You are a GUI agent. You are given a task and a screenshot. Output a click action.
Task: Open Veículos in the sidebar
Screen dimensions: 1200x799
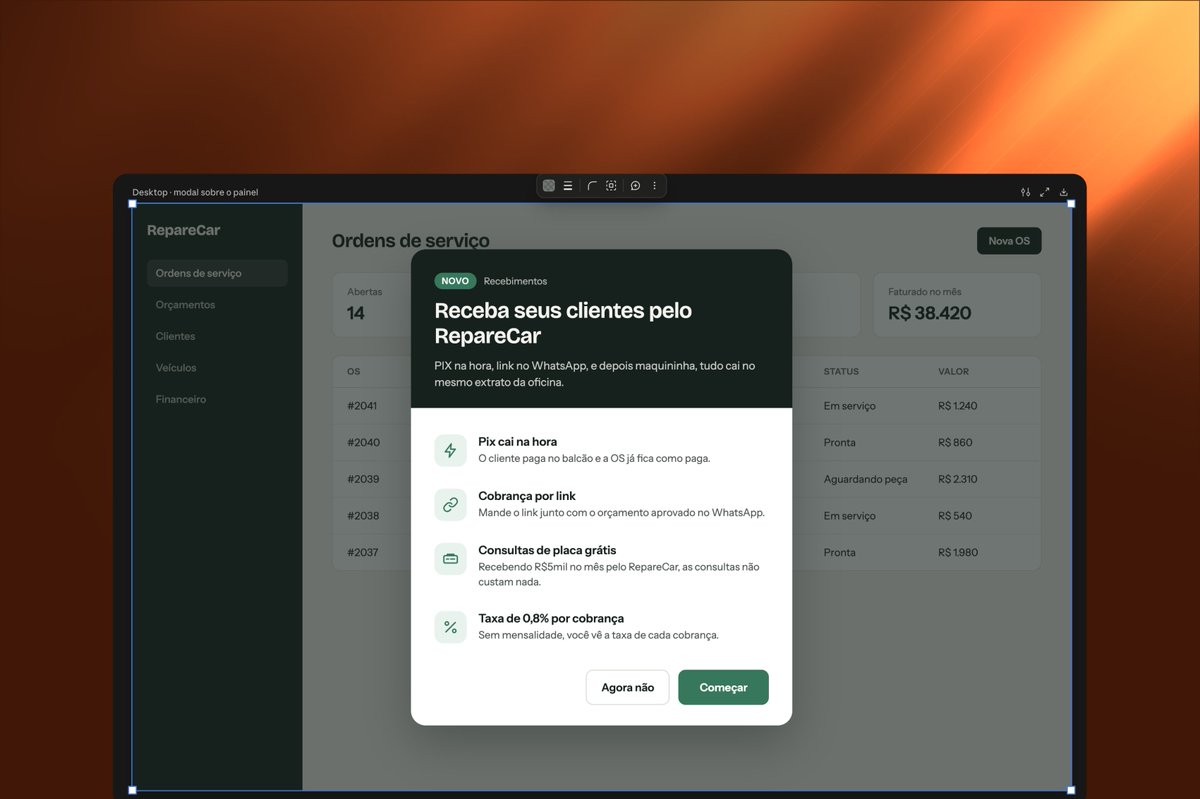tap(176, 368)
